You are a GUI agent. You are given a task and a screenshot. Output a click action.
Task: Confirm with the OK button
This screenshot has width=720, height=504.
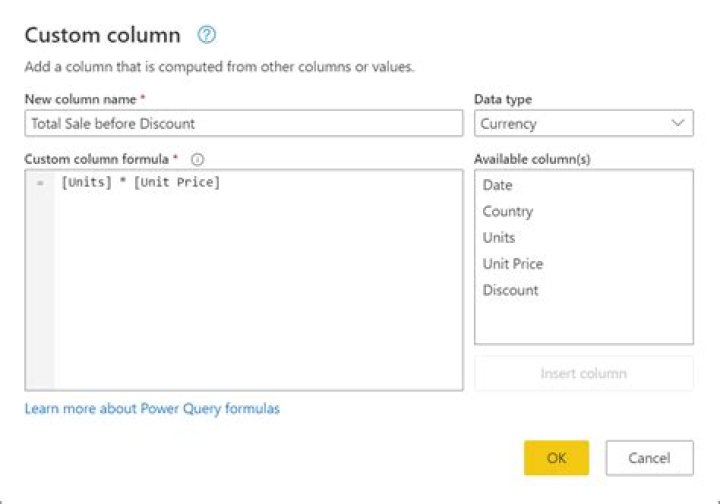click(x=556, y=458)
